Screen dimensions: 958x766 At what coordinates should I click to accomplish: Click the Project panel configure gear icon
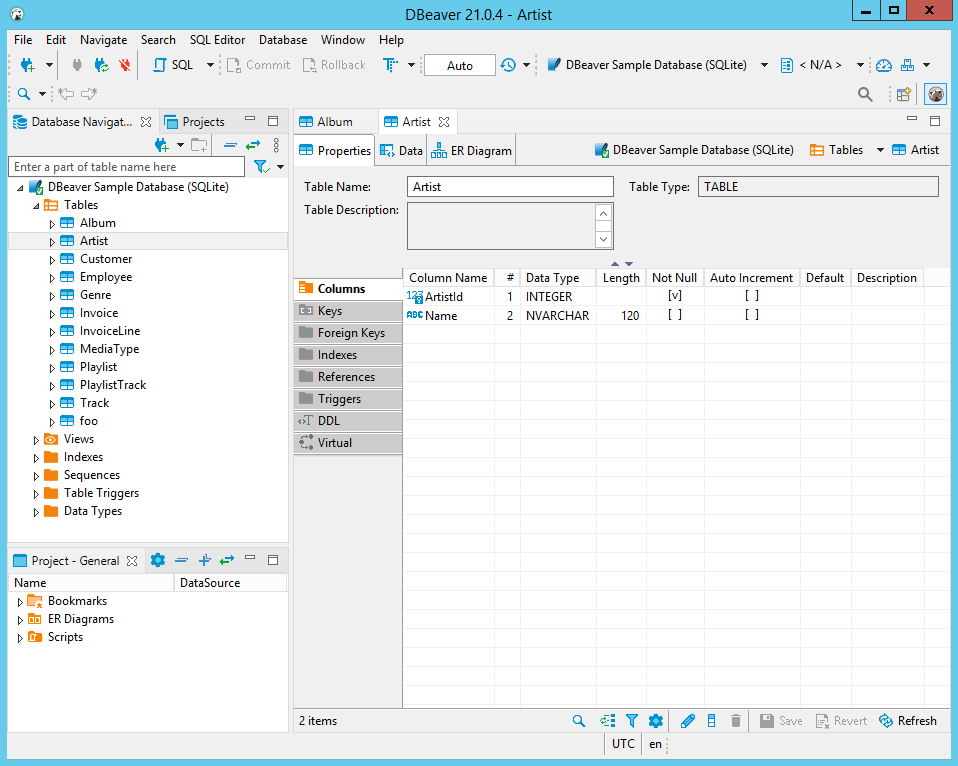tap(158, 560)
